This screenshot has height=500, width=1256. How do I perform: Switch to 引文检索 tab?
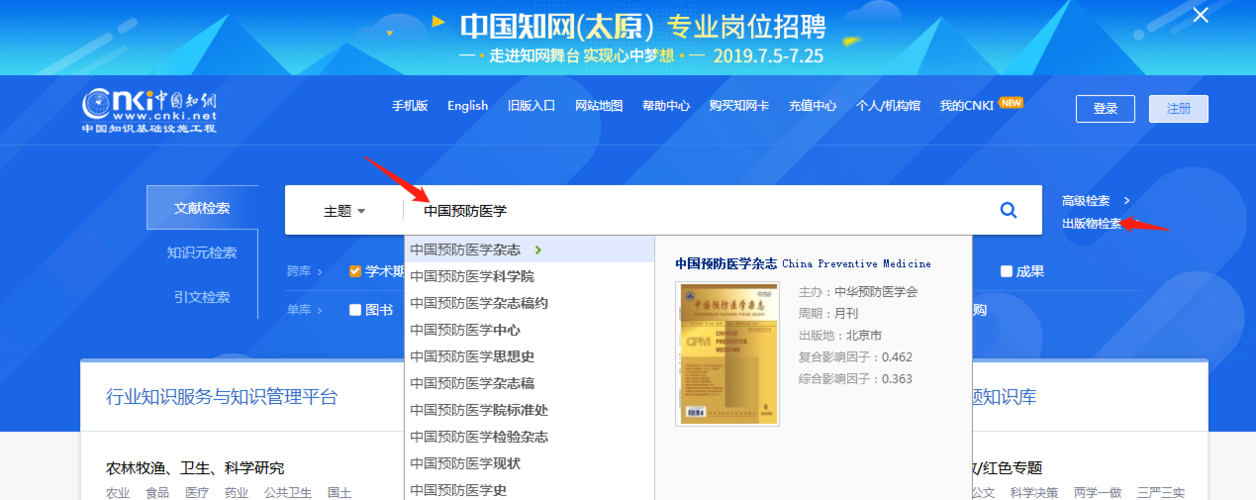tap(202, 297)
